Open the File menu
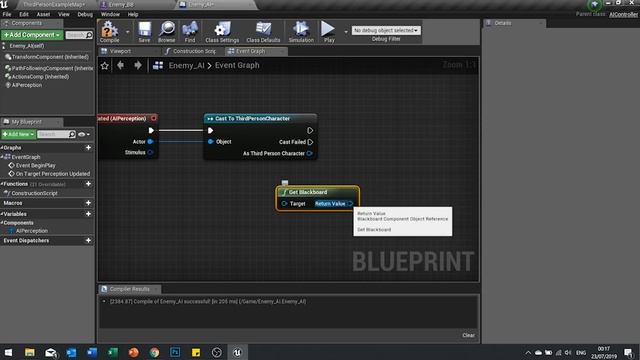The height and width of the screenshot is (360, 640). [7, 14]
